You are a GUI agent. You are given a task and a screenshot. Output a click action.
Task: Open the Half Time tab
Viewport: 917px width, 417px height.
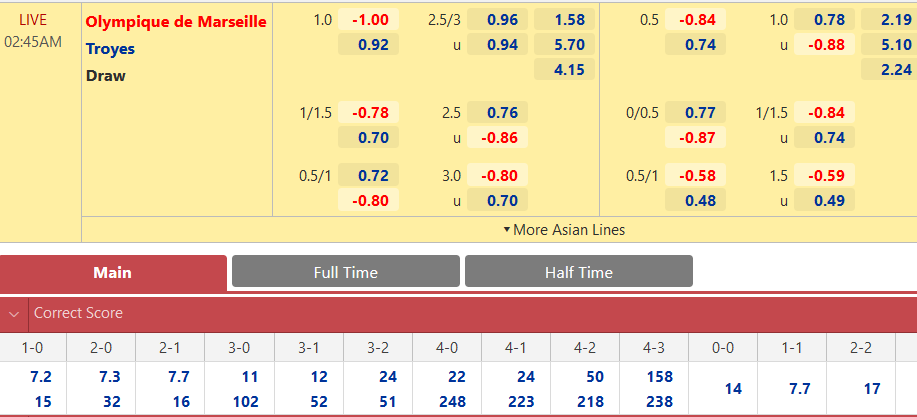coord(578,271)
